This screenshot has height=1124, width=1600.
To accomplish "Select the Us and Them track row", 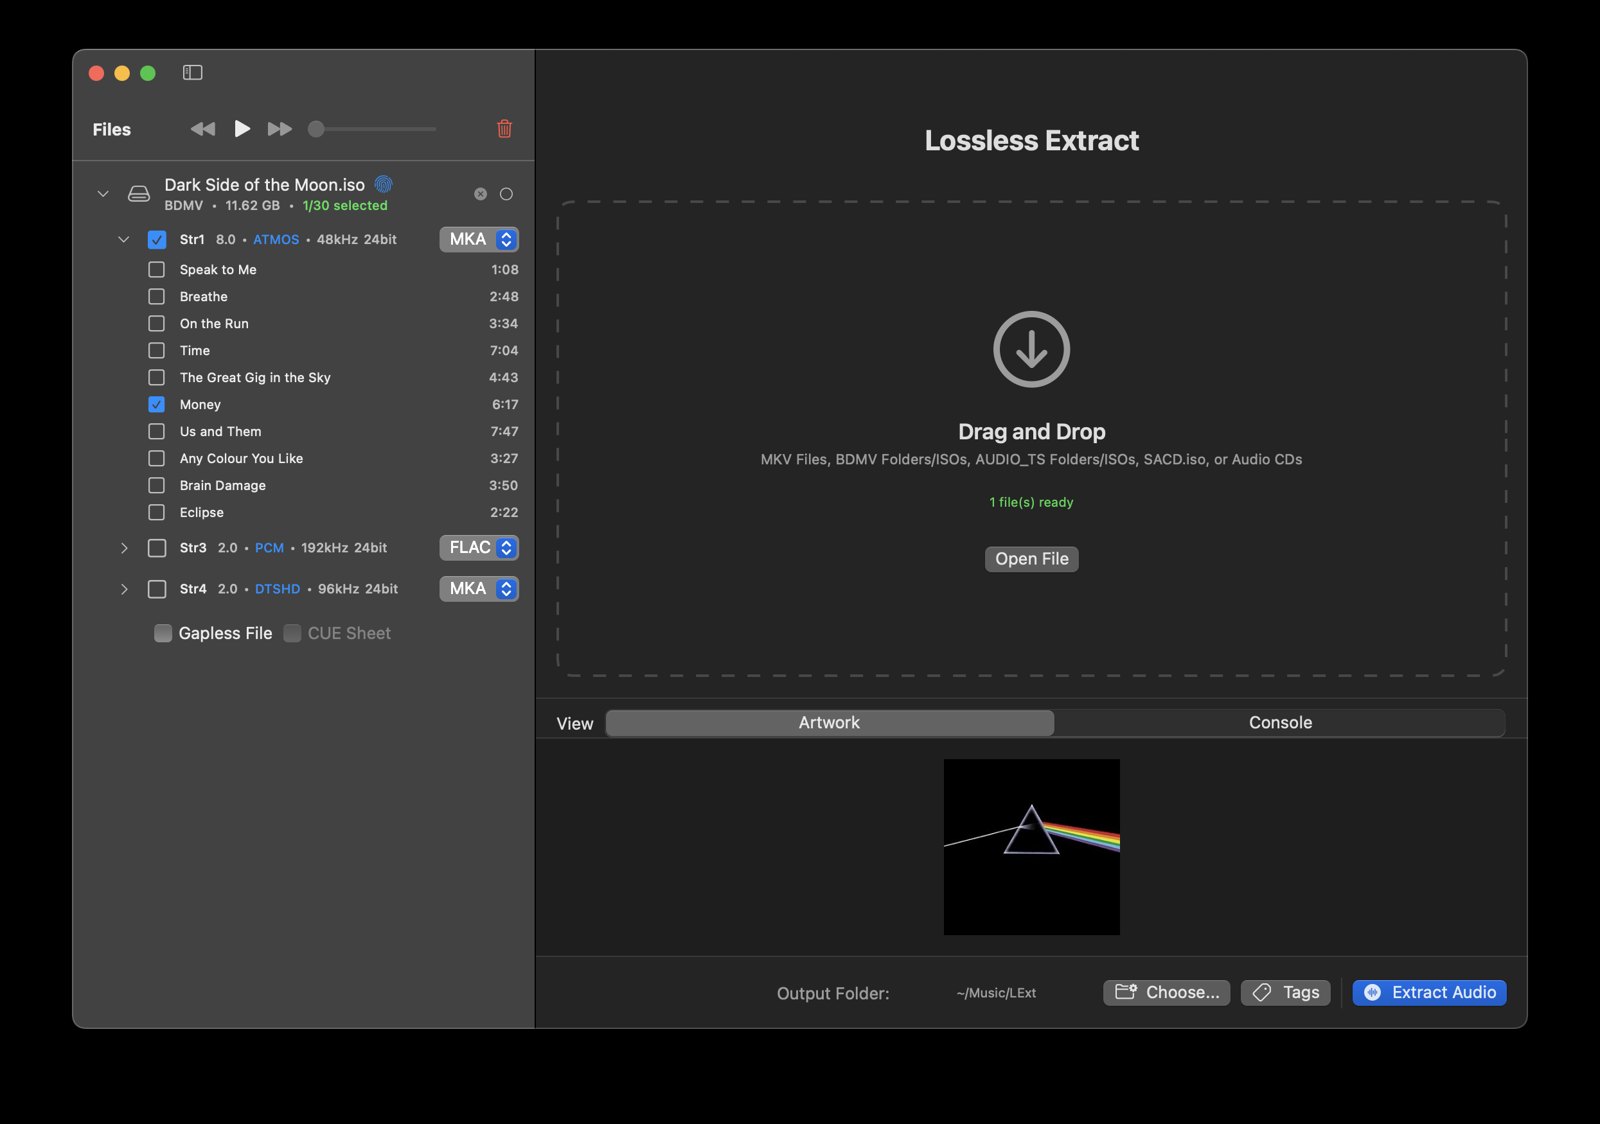I will click(x=333, y=432).
